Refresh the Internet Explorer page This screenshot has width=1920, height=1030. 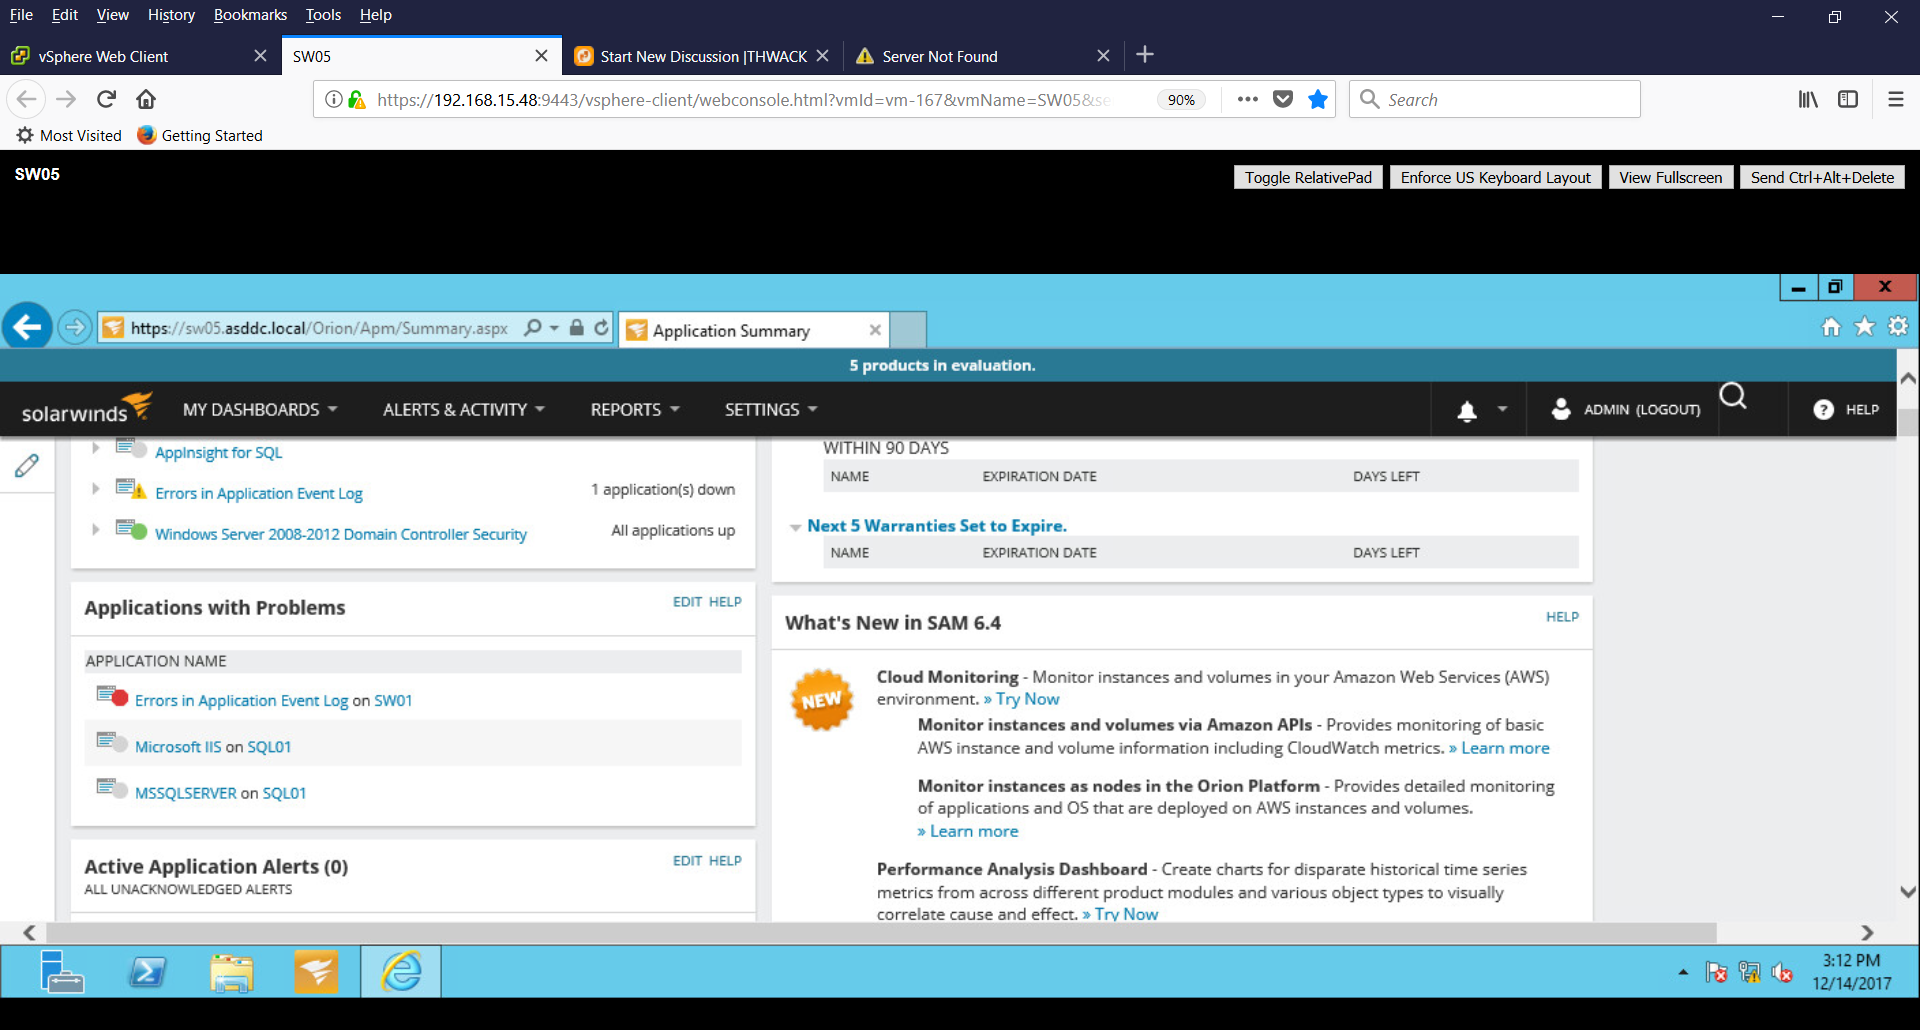point(601,327)
